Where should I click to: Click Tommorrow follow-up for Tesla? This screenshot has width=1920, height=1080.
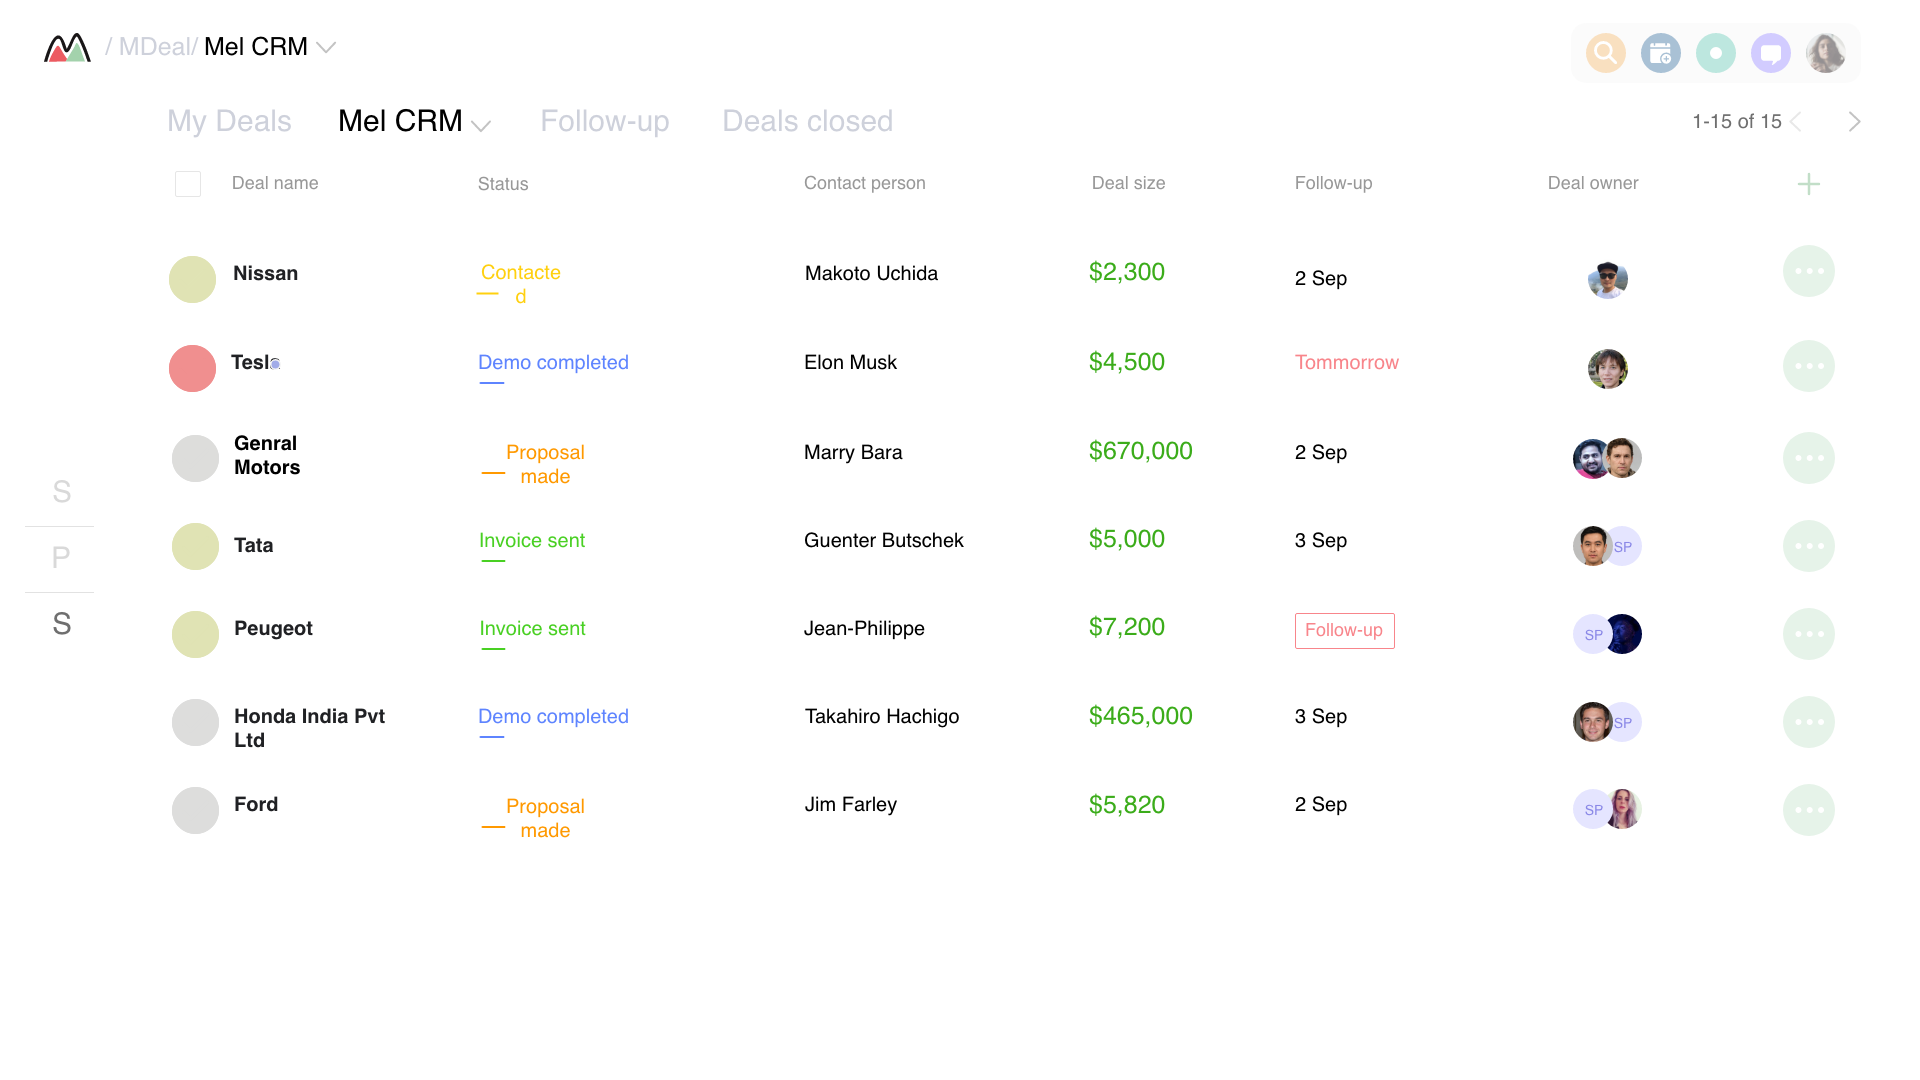1347,363
